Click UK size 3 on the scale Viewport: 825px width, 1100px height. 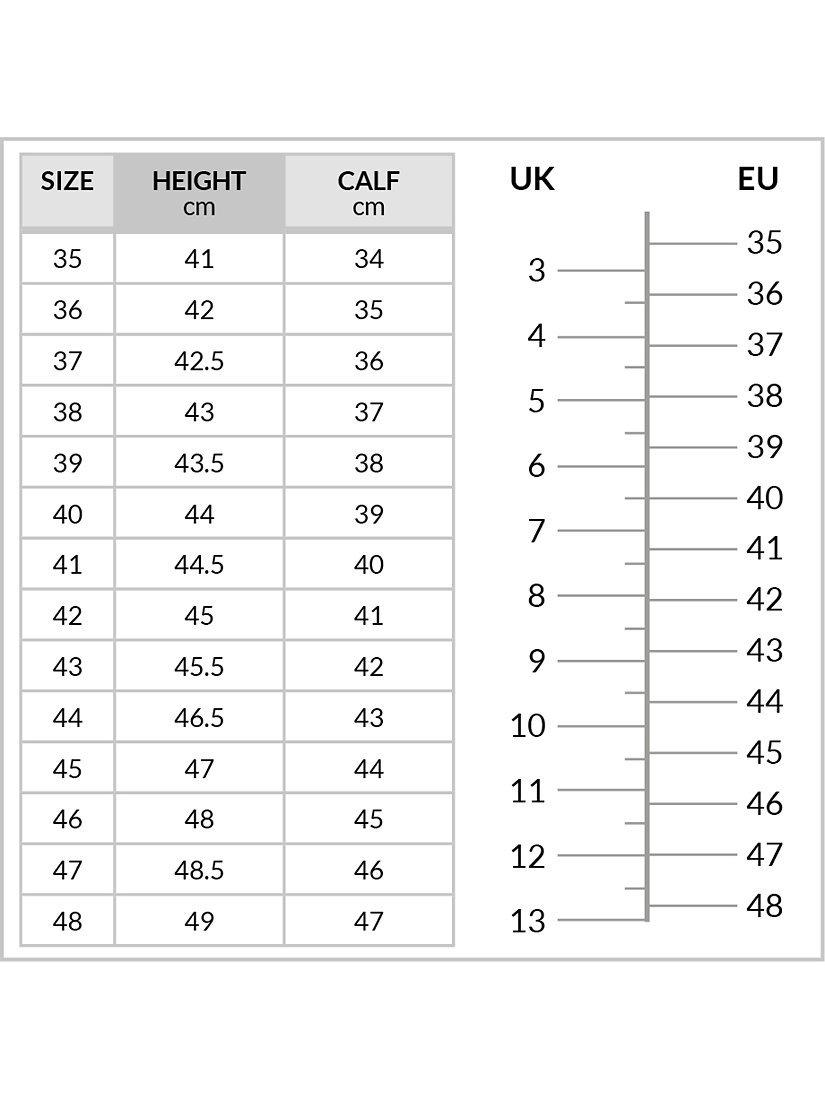tap(537, 270)
